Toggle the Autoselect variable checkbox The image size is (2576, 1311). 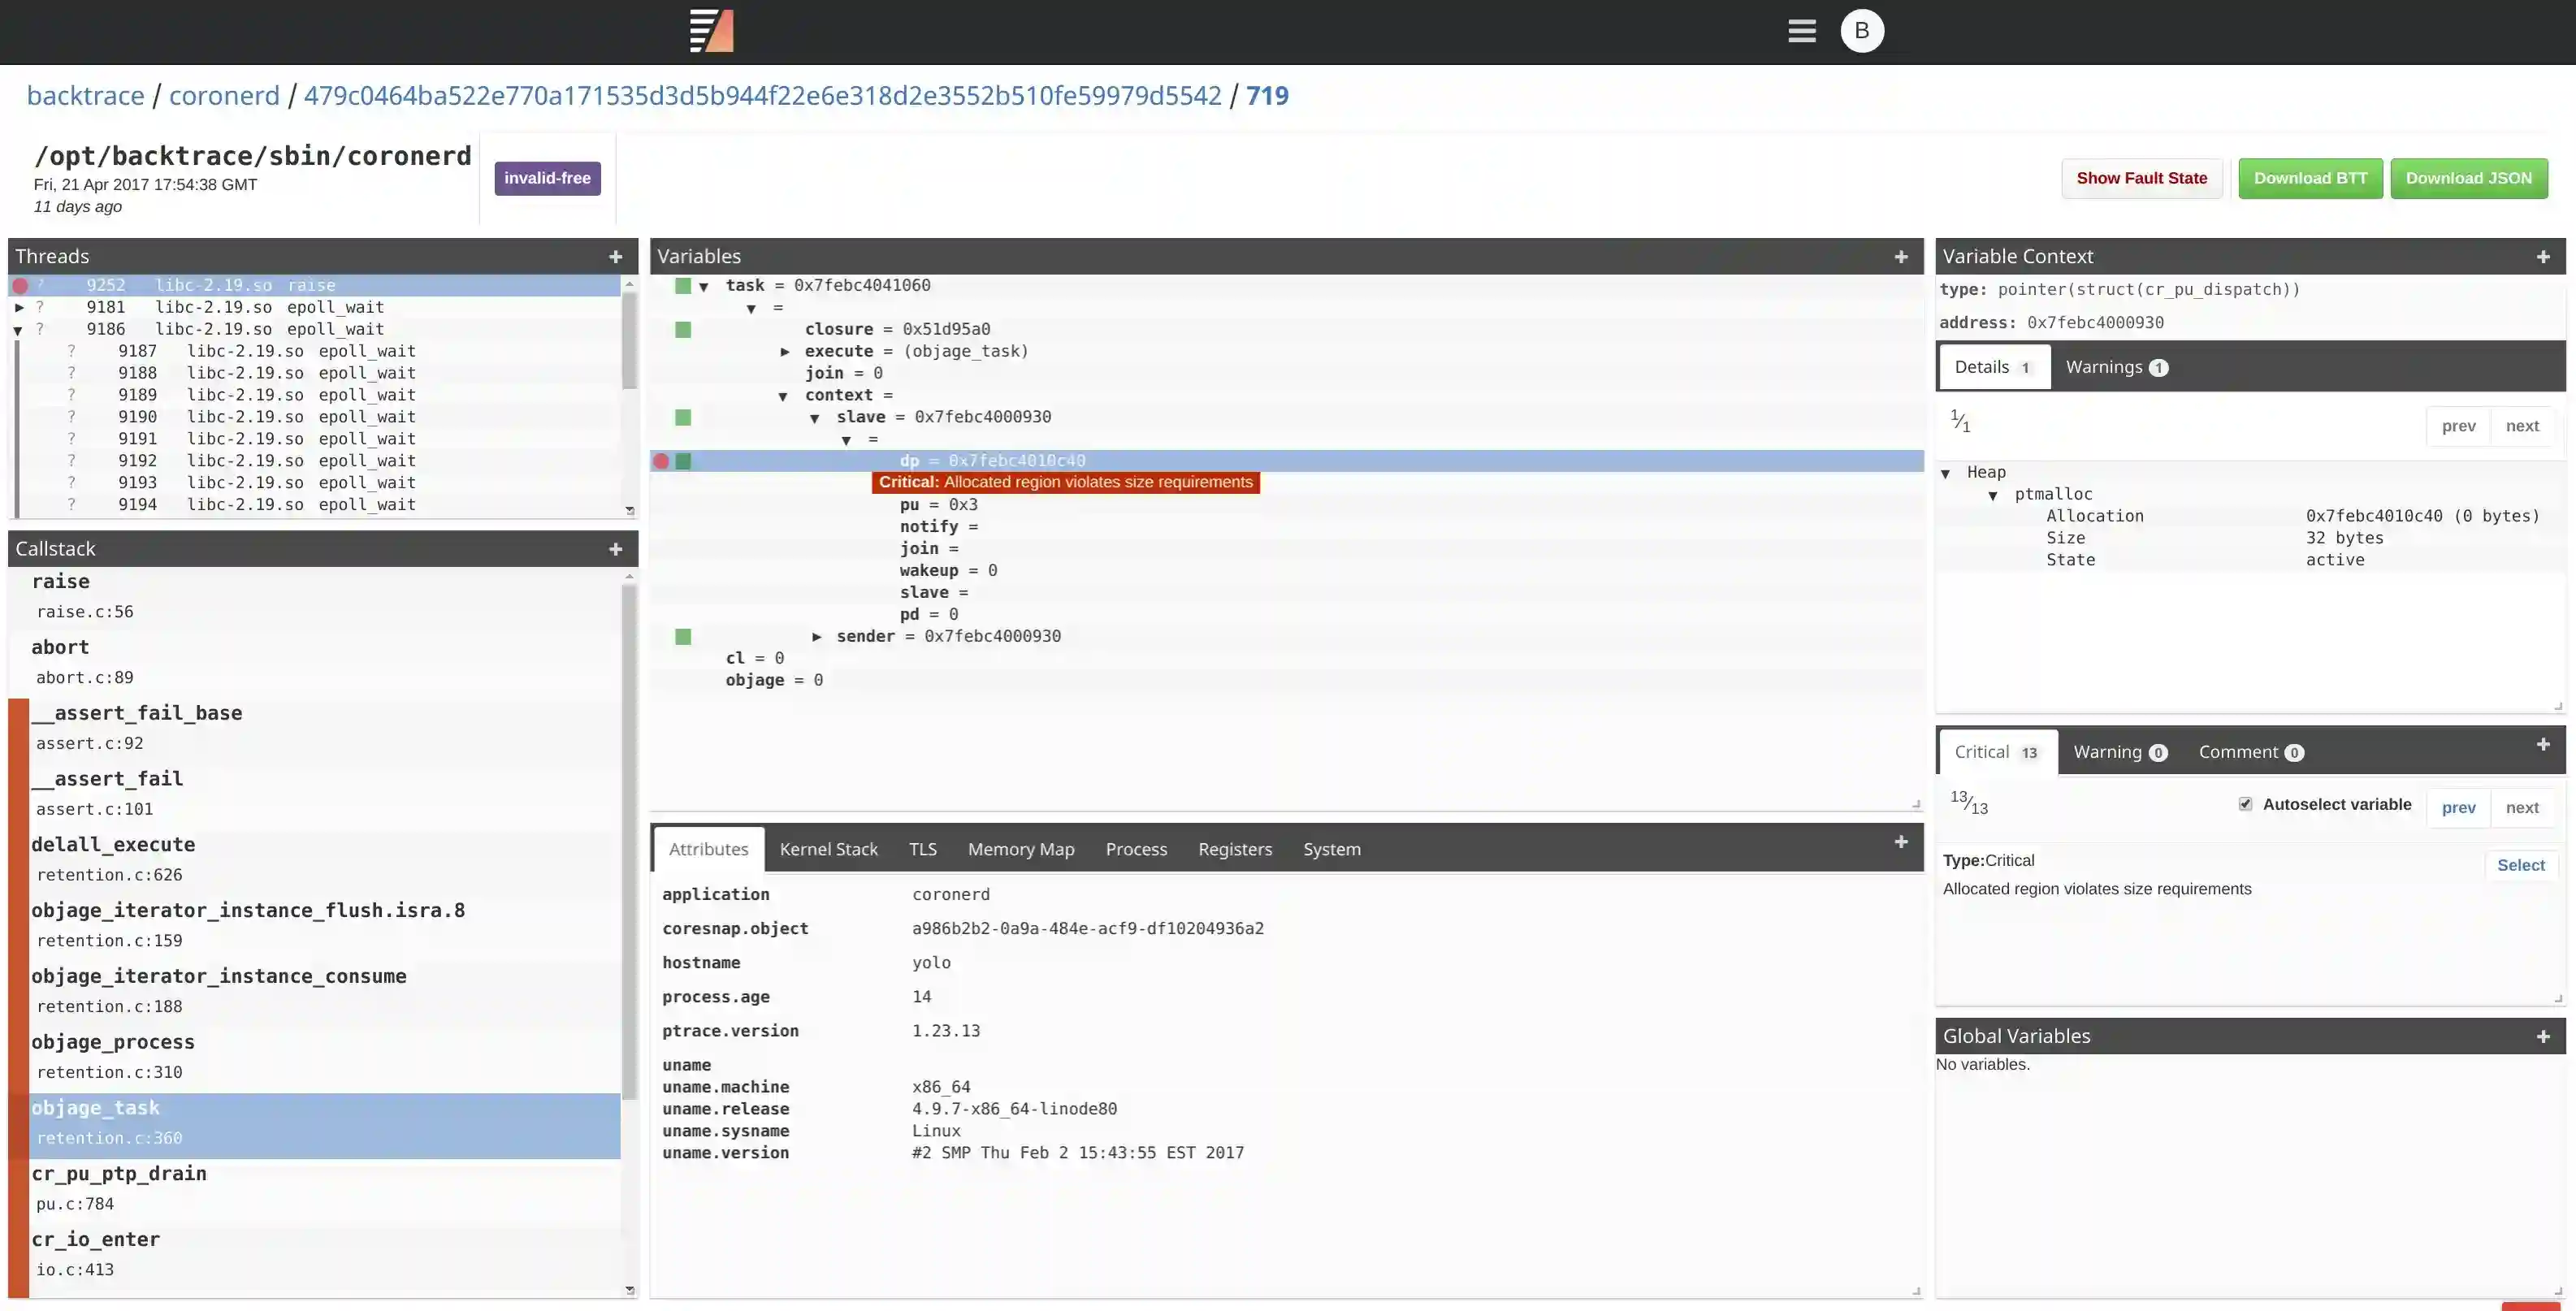click(x=2245, y=804)
